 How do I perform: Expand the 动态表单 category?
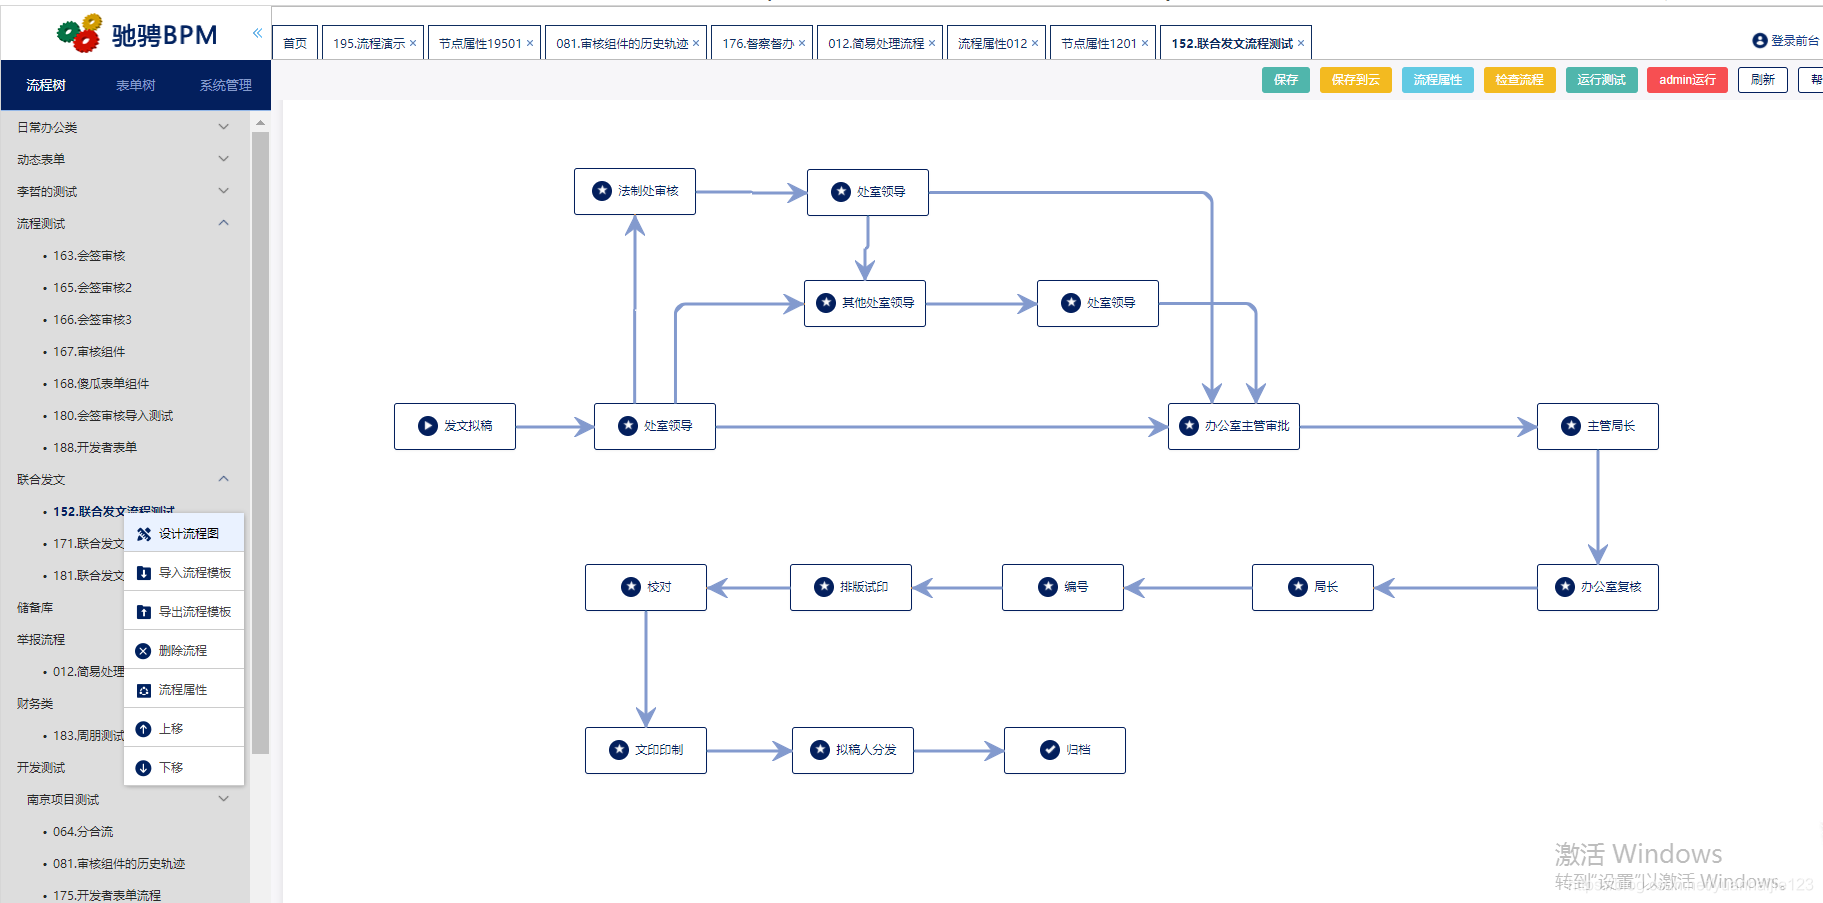click(x=224, y=159)
